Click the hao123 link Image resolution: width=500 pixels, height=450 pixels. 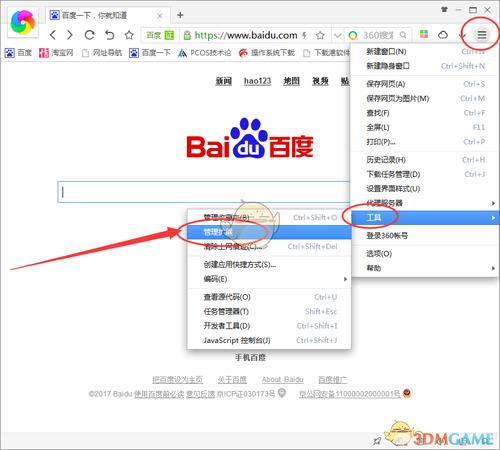coord(257,81)
